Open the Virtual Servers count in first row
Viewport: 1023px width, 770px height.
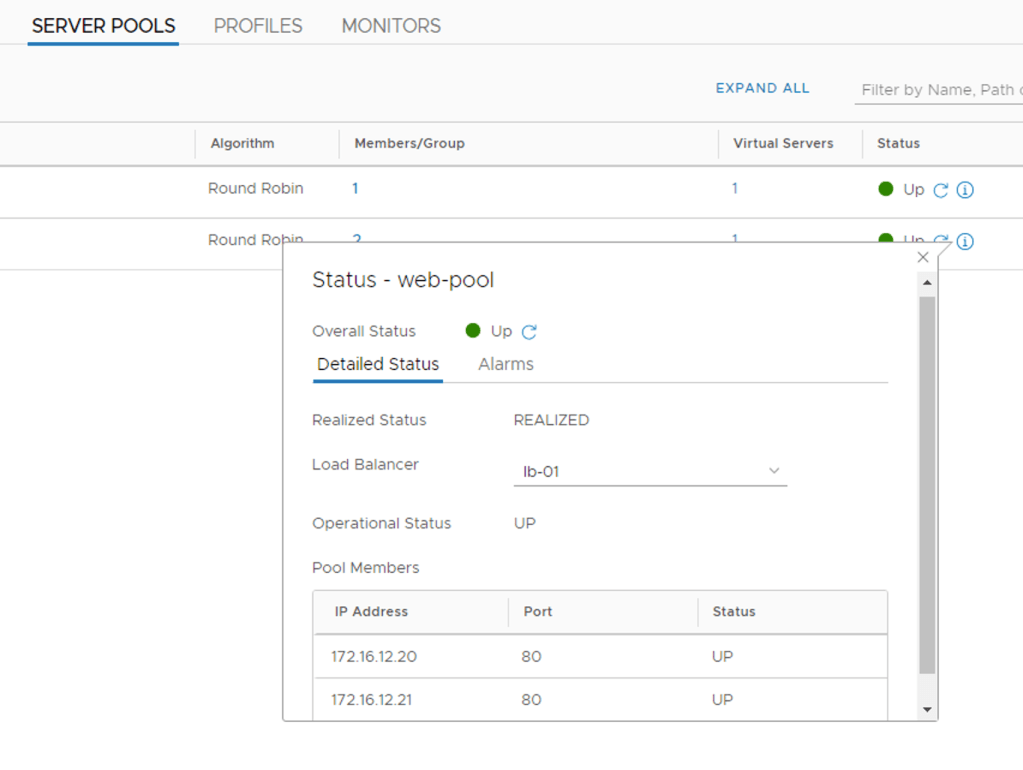click(x=735, y=188)
